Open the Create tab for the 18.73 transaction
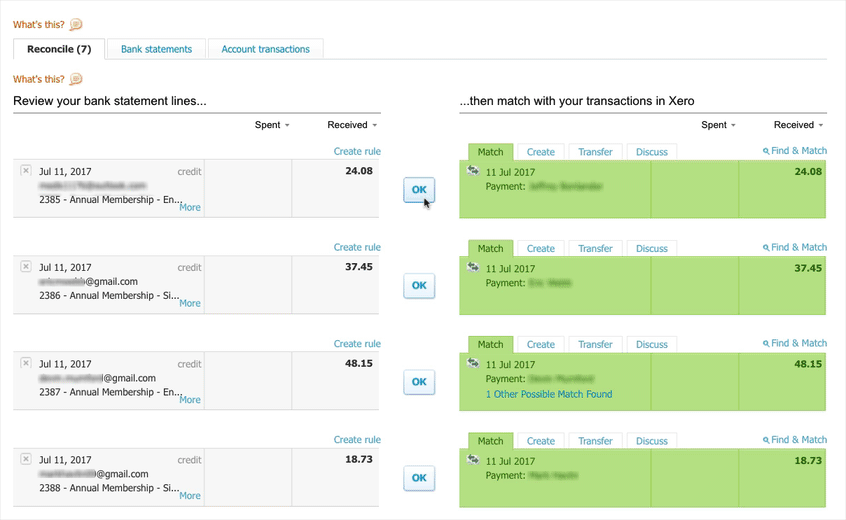This screenshot has width=846, height=520. [x=541, y=441]
